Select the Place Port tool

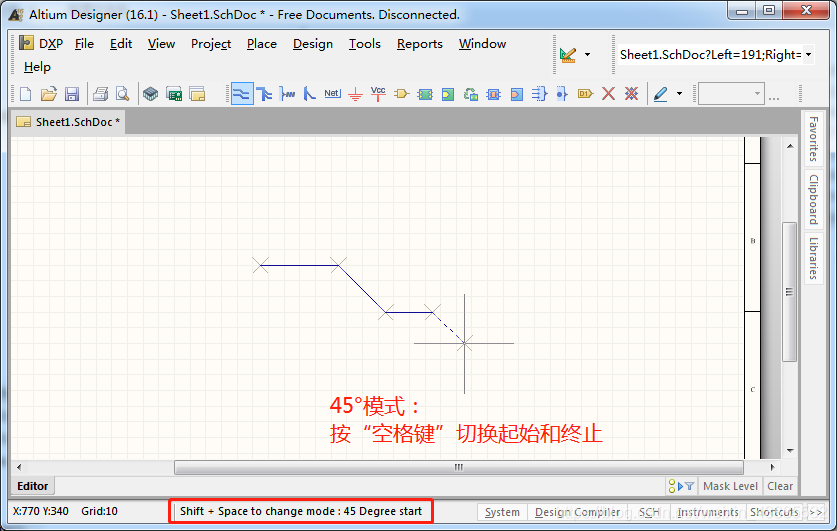pyautogui.click(x=585, y=94)
